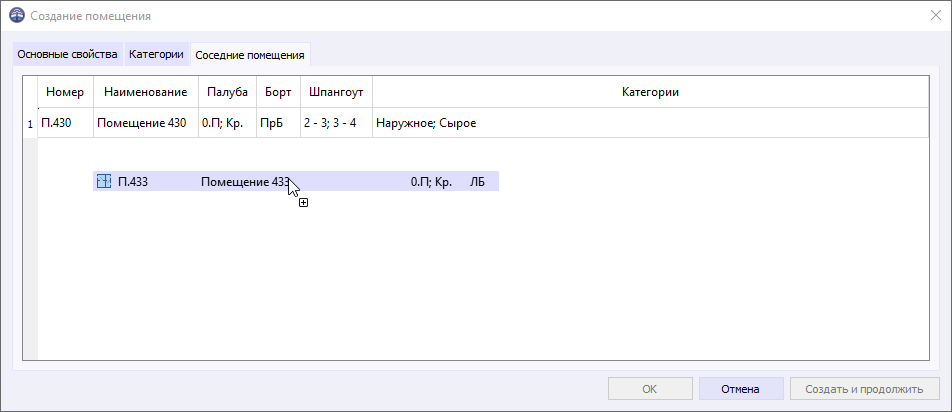The height and width of the screenshot is (412, 952).
Task: Click the Создать и продолжить button
Action: (863, 389)
